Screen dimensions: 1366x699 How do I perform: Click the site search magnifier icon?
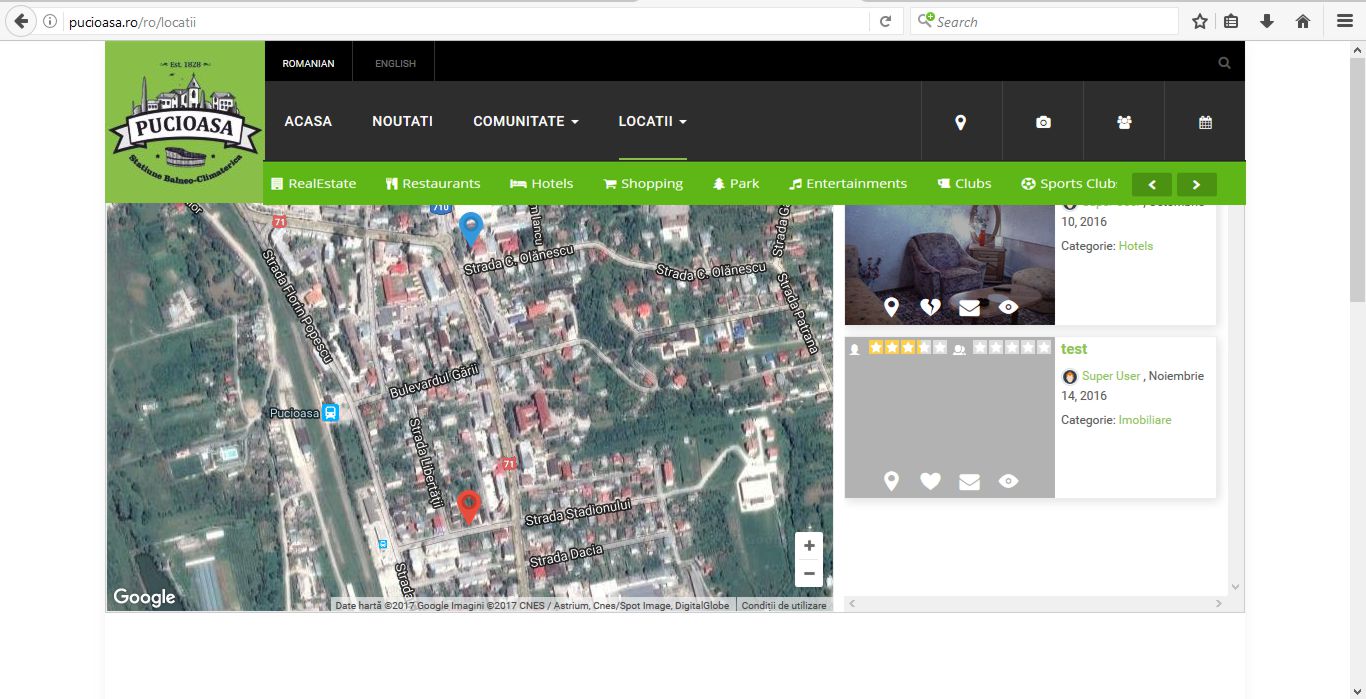tap(1224, 63)
